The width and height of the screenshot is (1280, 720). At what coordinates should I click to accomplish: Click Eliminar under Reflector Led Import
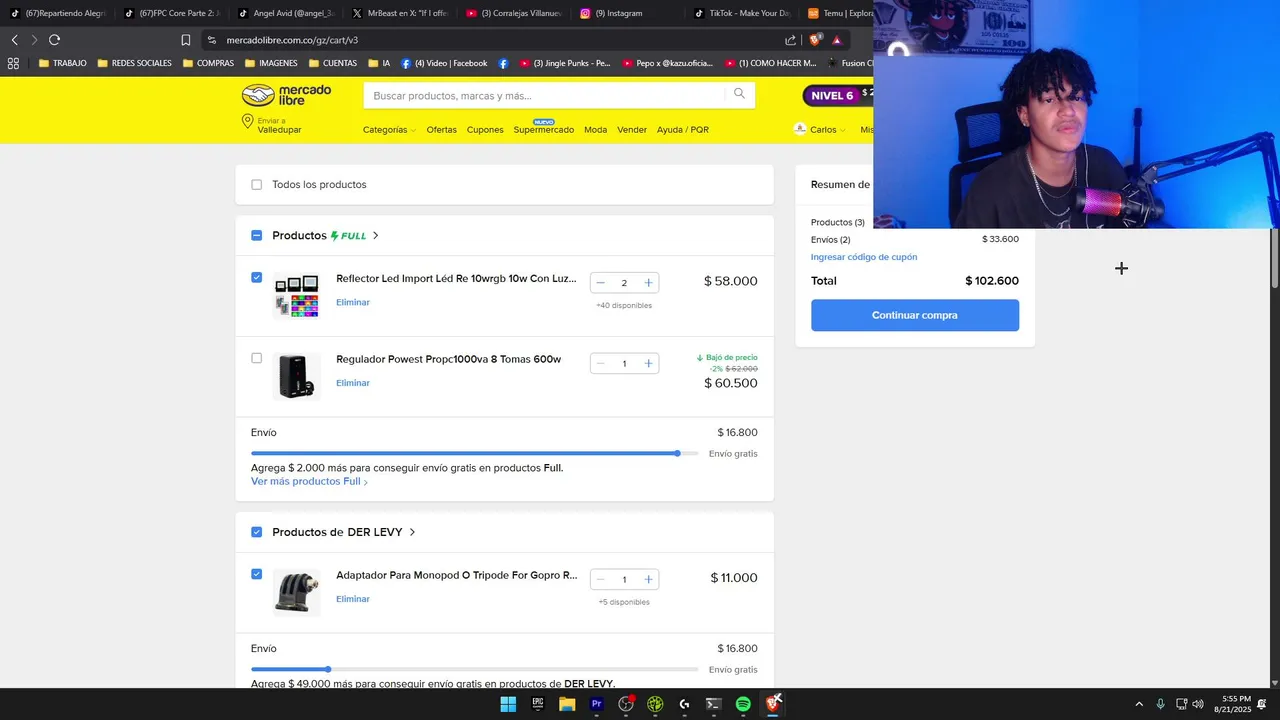(353, 302)
